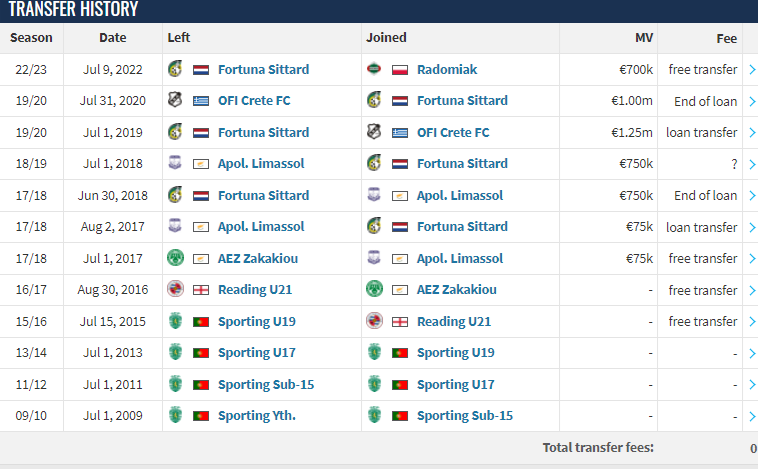Click Reading U21 crest in the Aug 30, 2016 row

point(175,289)
